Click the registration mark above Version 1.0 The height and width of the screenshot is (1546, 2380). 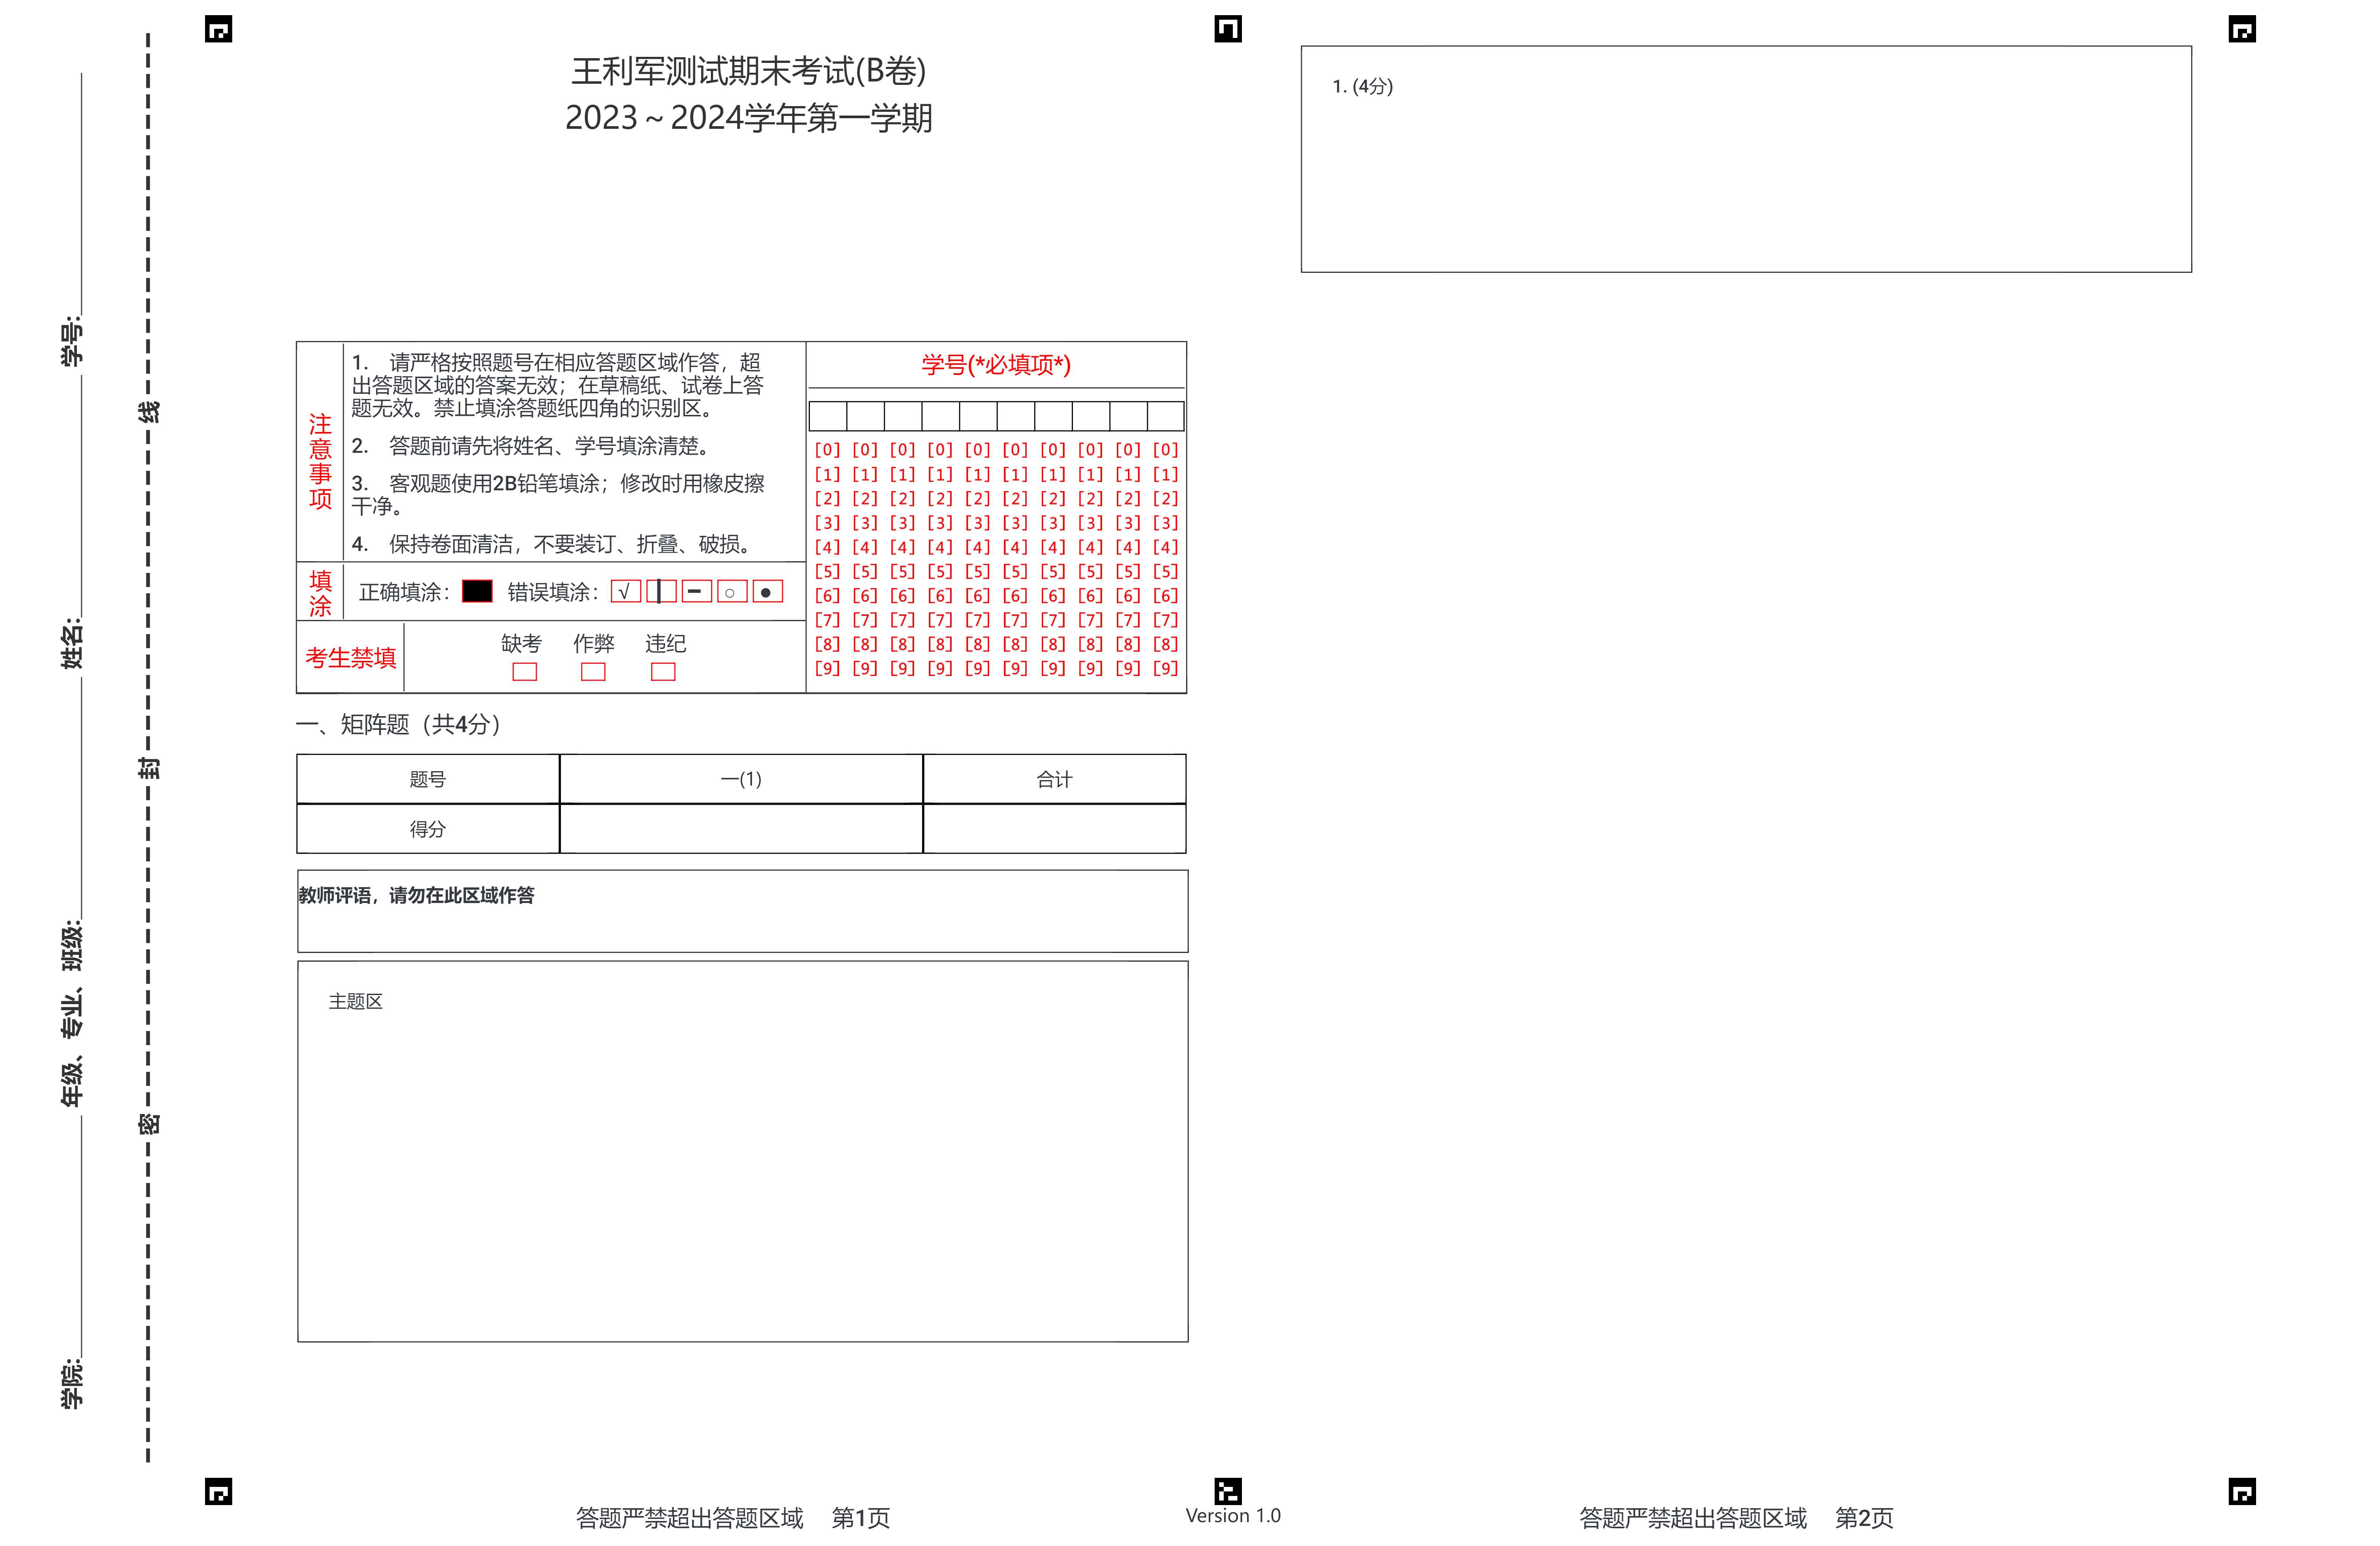click(1227, 1491)
